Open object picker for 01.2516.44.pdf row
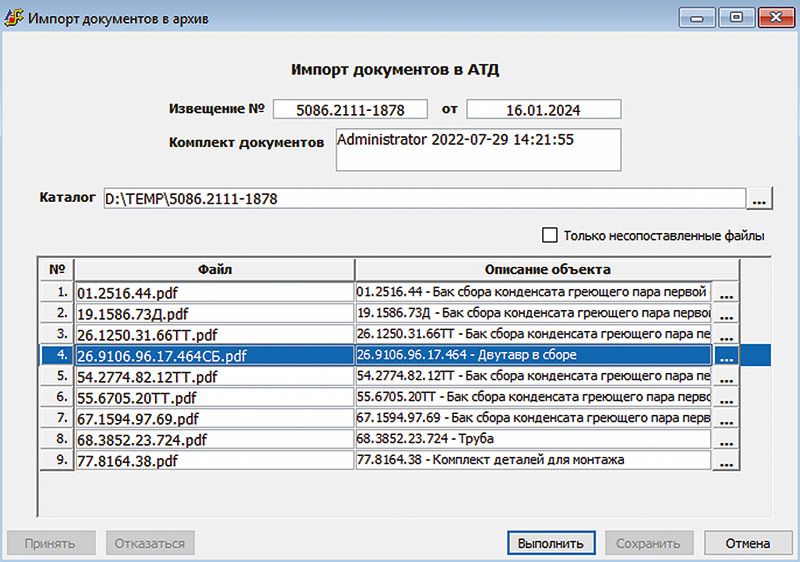 (725, 293)
